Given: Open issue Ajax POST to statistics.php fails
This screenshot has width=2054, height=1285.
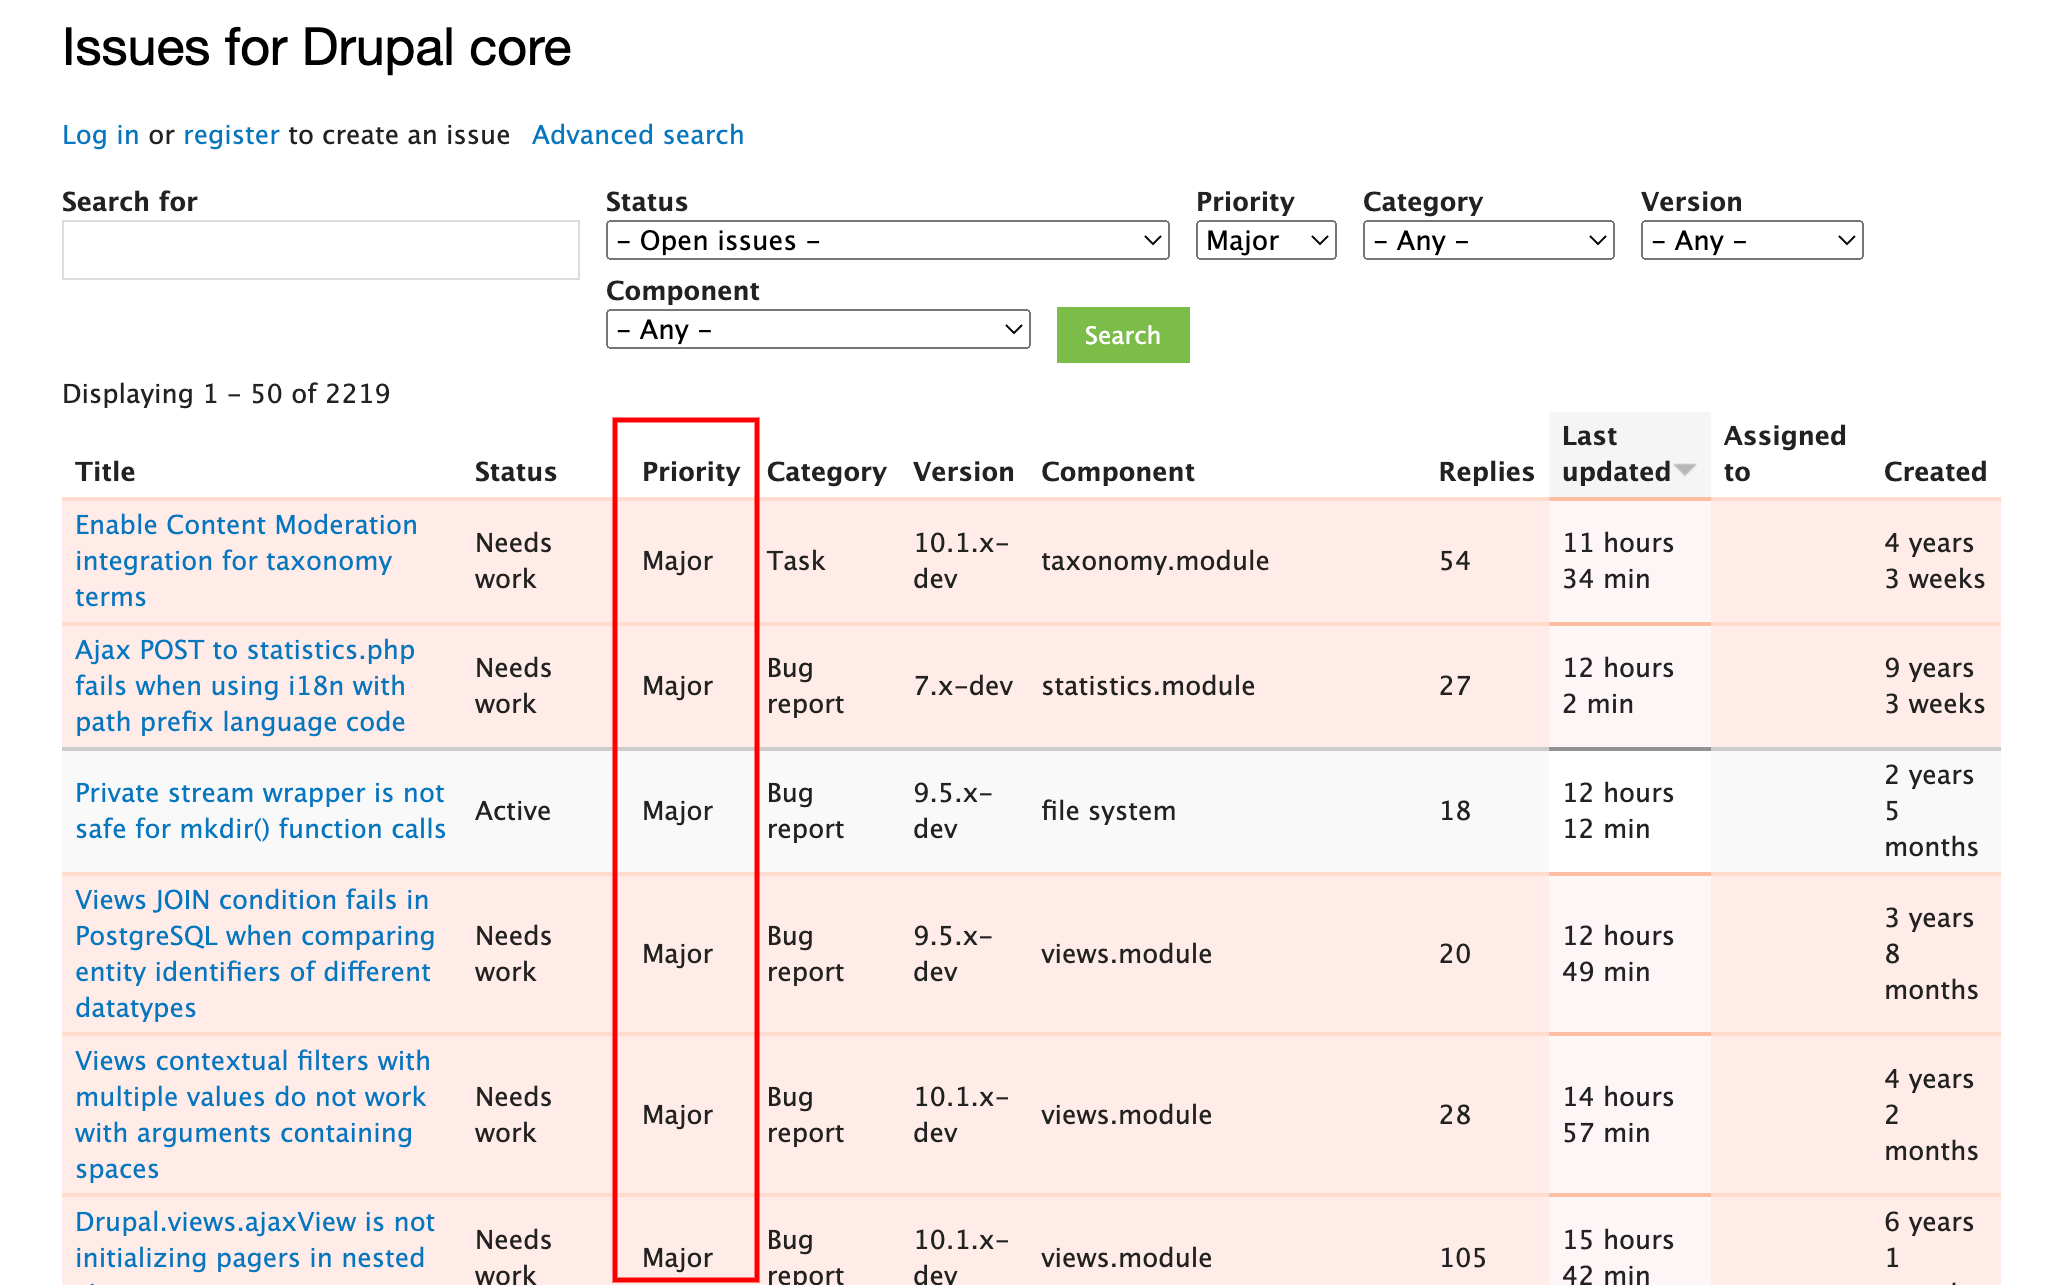Looking at the screenshot, I should tap(245, 686).
